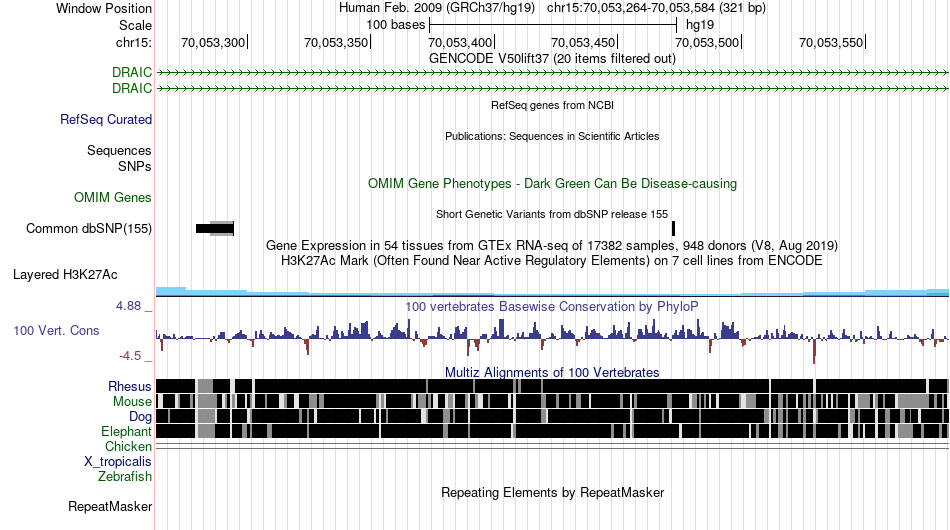The image size is (950, 530).
Task: Click the 100 Vert. Cons track label
Action: click(56, 331)
